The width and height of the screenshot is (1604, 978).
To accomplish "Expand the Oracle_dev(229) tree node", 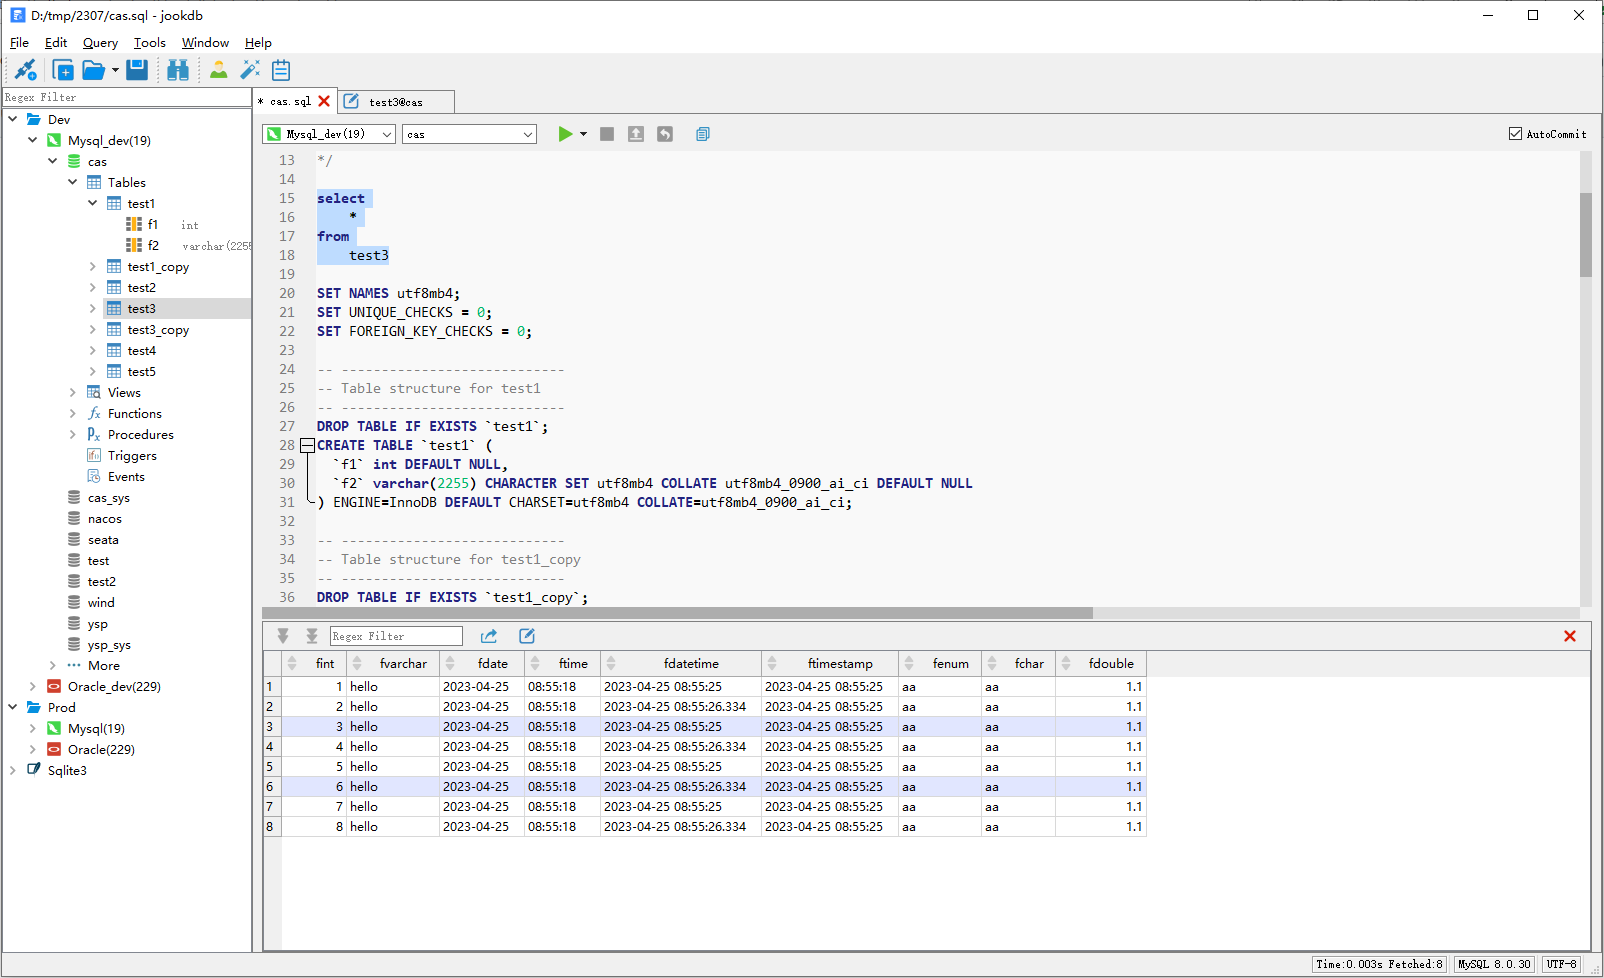I will [33, 687].
